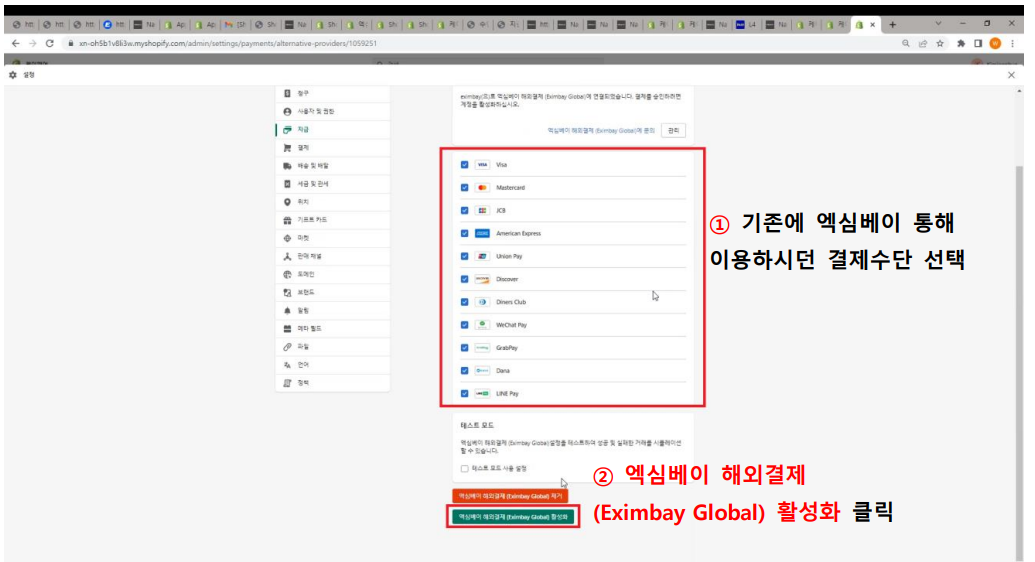Enable 테스트 모드 사용 설정 checkbox

[x=465, y=469]
